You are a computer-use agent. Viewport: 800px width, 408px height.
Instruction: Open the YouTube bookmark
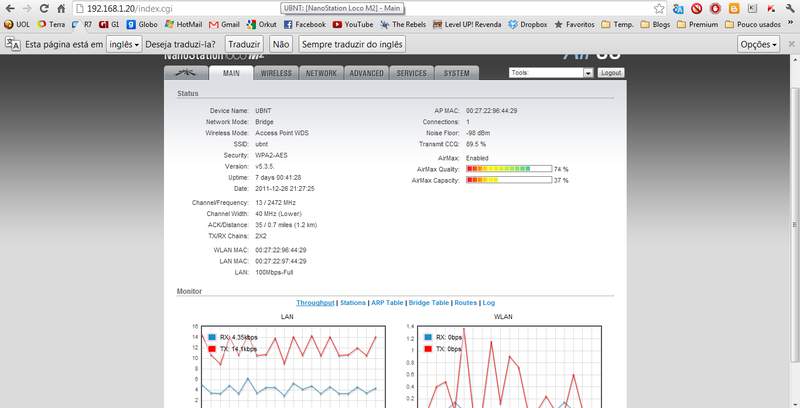[353, 24]
